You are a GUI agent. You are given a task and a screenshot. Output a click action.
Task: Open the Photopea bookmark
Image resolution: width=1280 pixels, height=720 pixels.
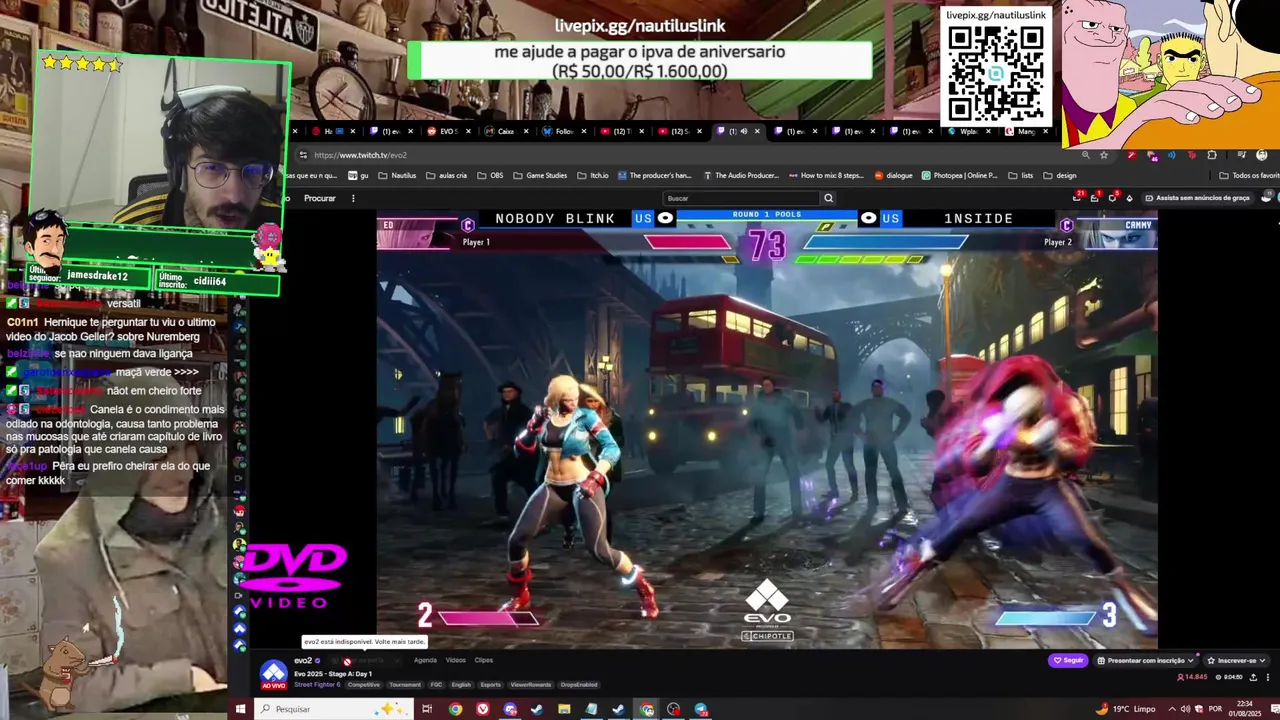coord(959,175)
